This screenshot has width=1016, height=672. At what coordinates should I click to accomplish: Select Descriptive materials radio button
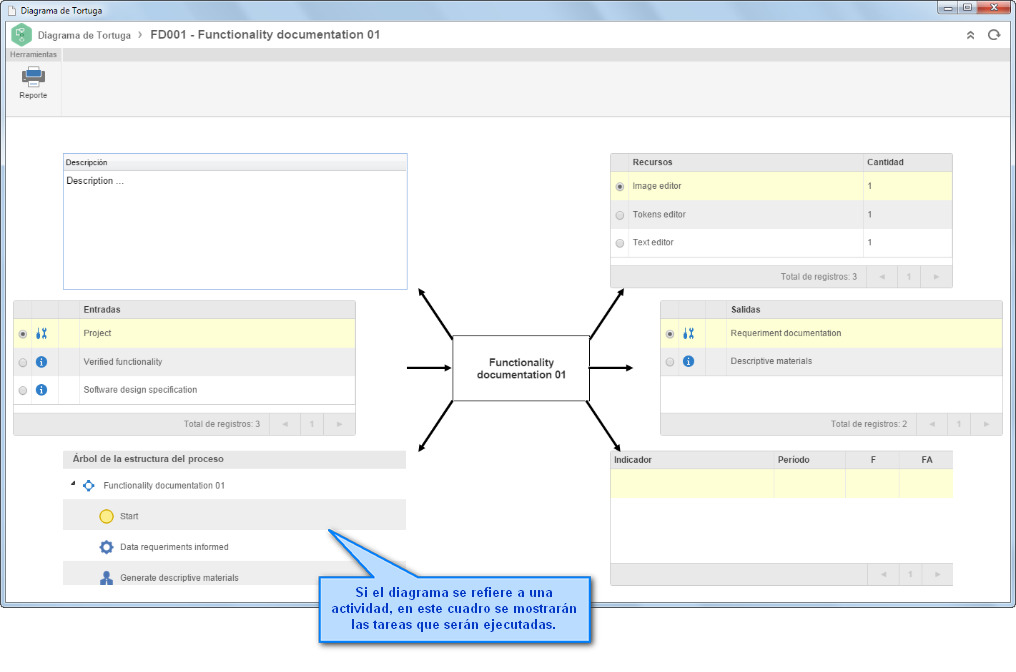669,362
